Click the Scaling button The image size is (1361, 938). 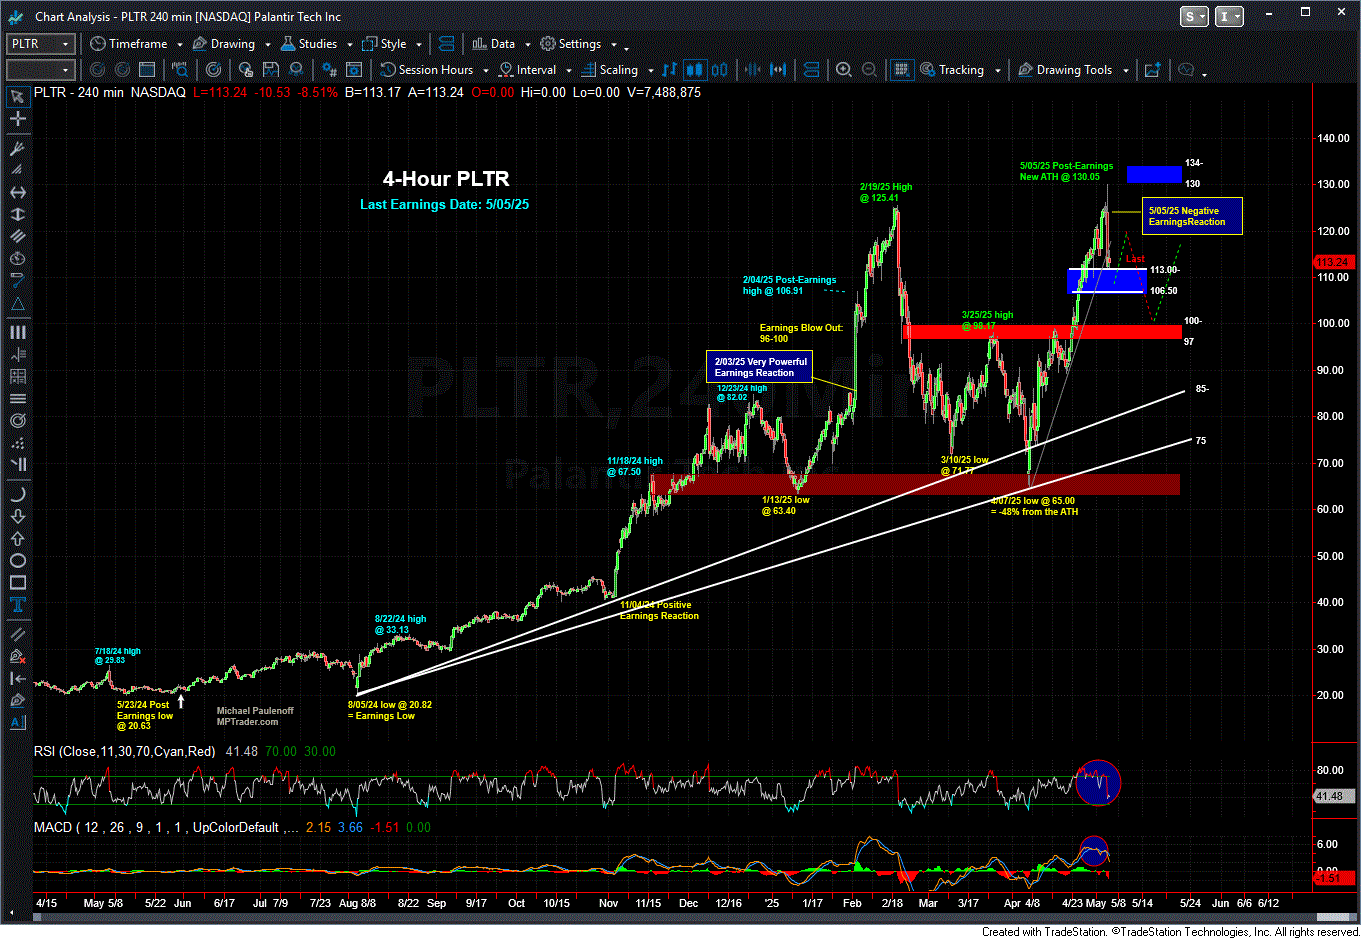[610, 70]
